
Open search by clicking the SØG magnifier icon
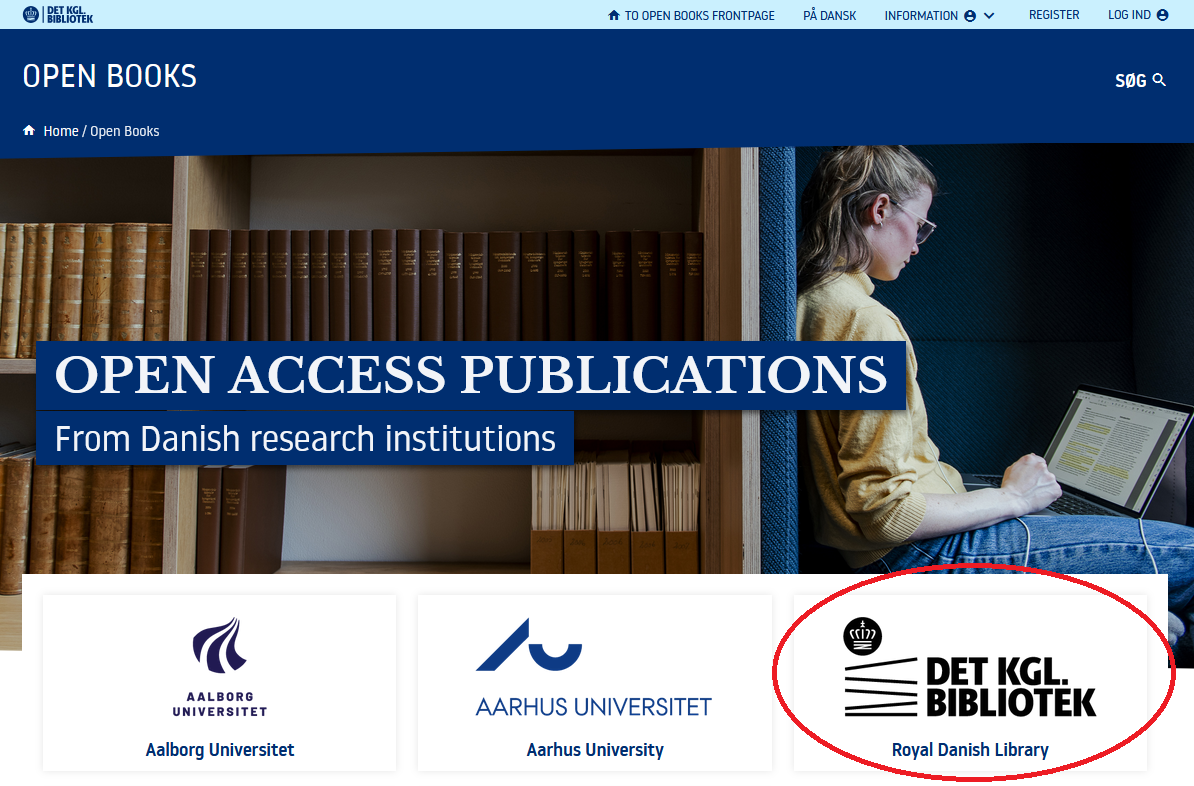[x=1159, y=79]
